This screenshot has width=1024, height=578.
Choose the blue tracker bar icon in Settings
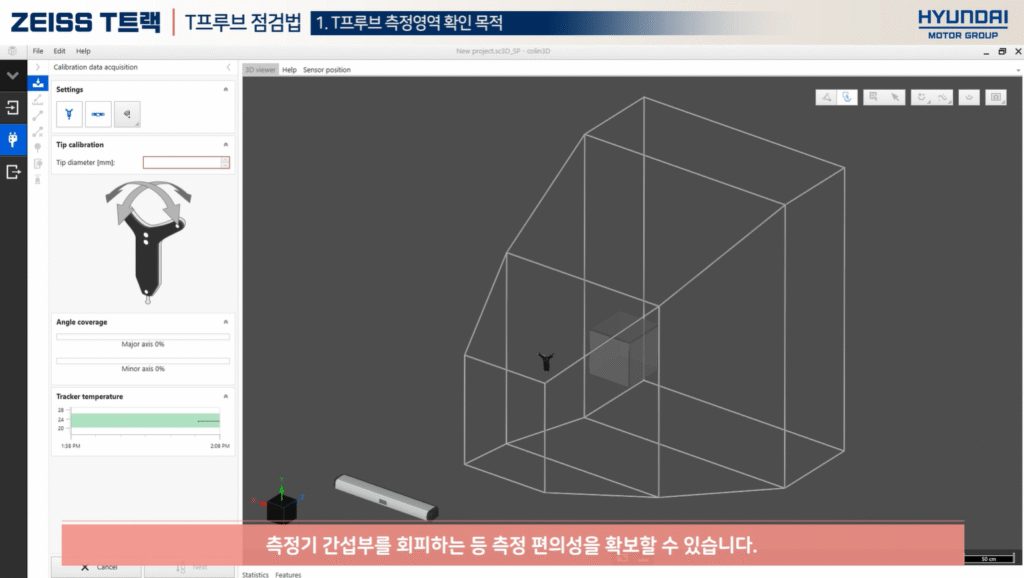(x=98, y=115)
